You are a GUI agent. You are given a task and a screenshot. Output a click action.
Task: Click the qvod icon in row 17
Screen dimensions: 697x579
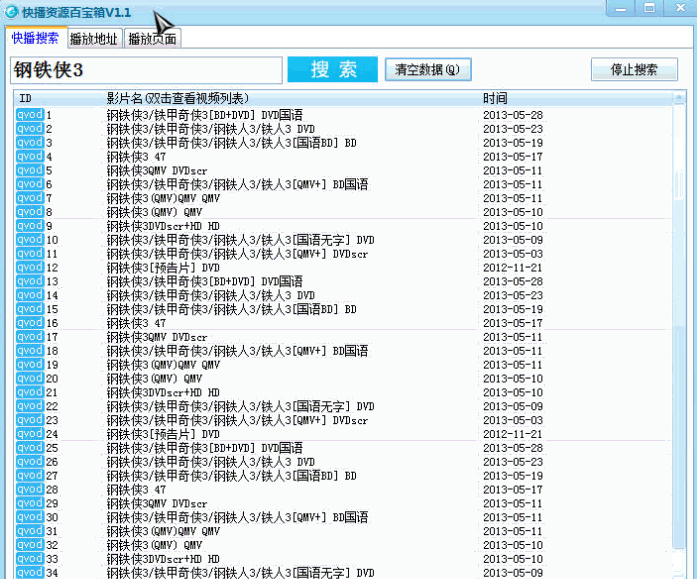[x=30, y=336]
